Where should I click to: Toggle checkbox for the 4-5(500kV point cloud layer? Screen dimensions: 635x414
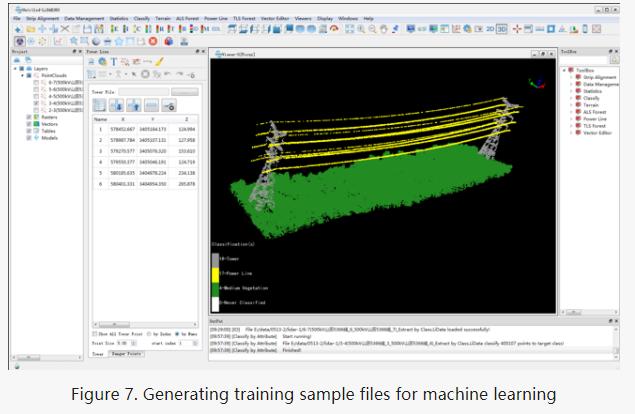(x=36, y=96)
